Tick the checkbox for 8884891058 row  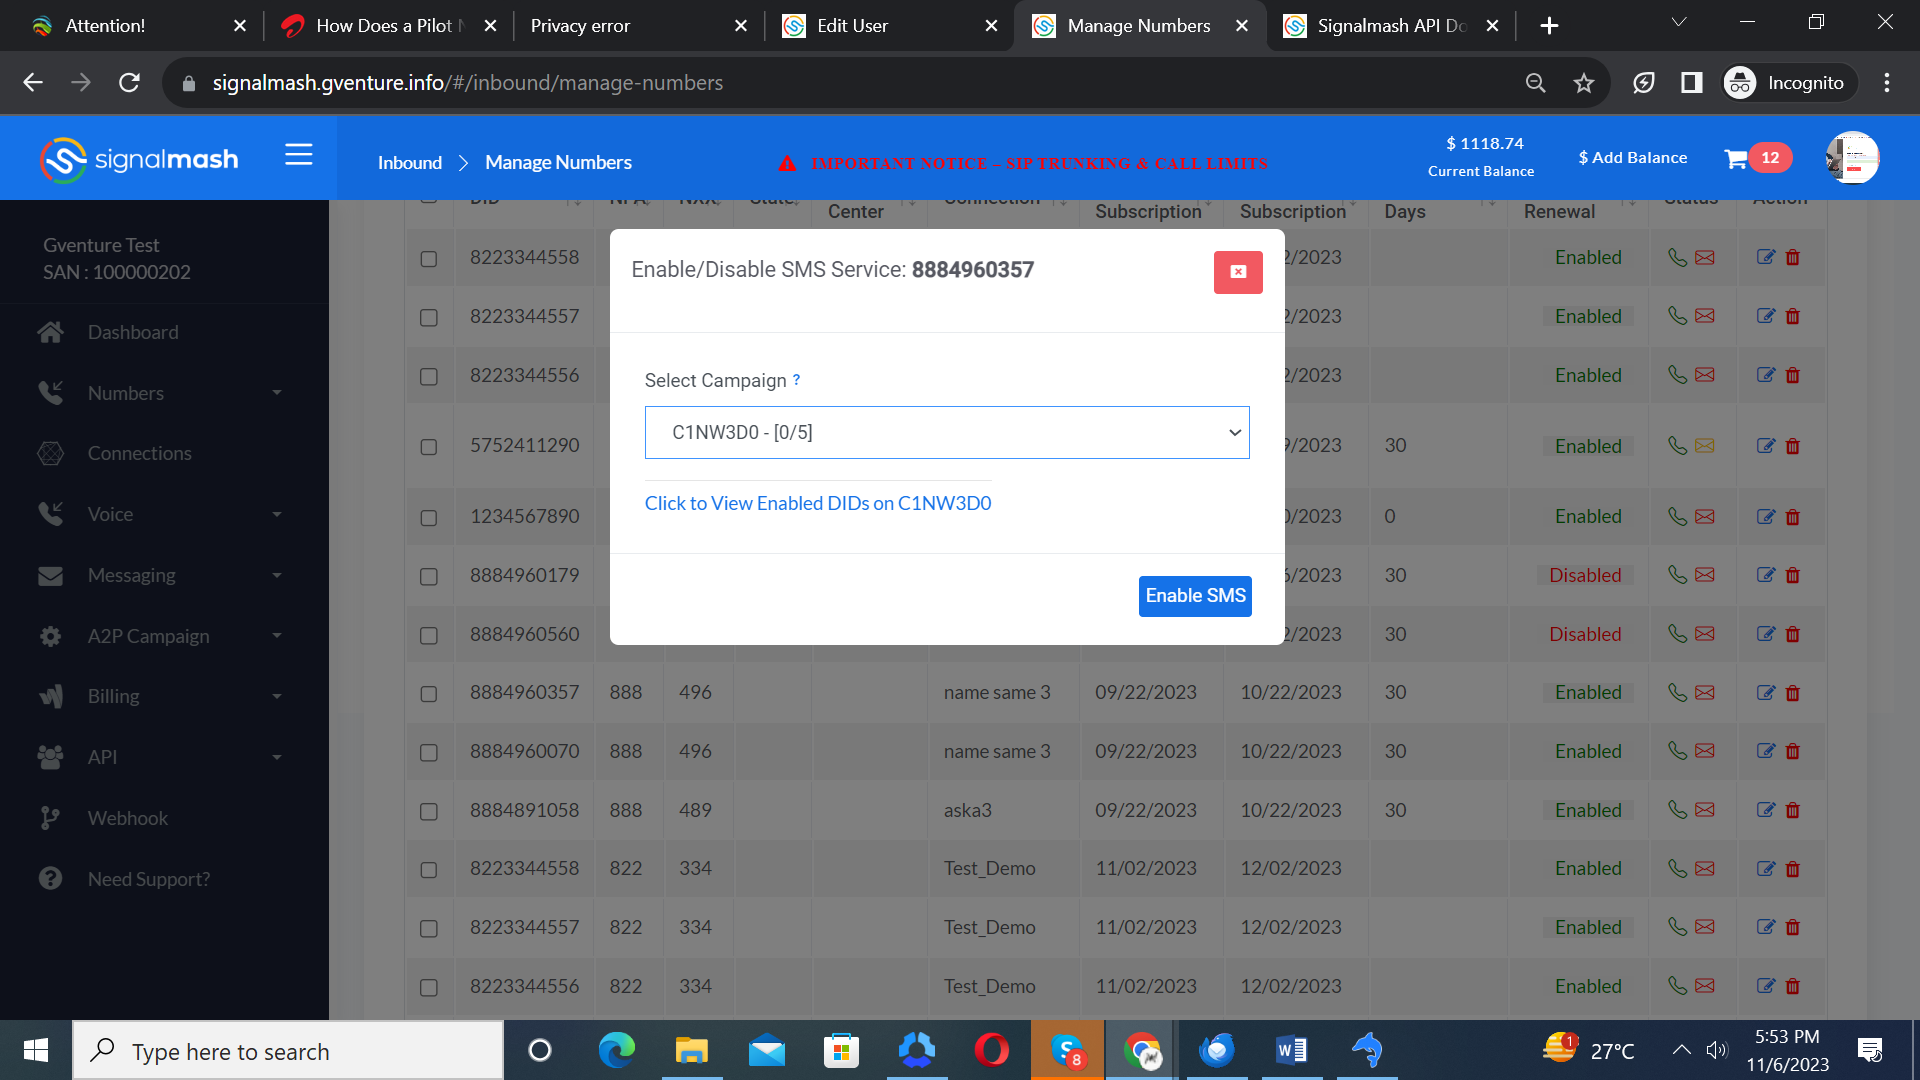[x=429, y=811]
